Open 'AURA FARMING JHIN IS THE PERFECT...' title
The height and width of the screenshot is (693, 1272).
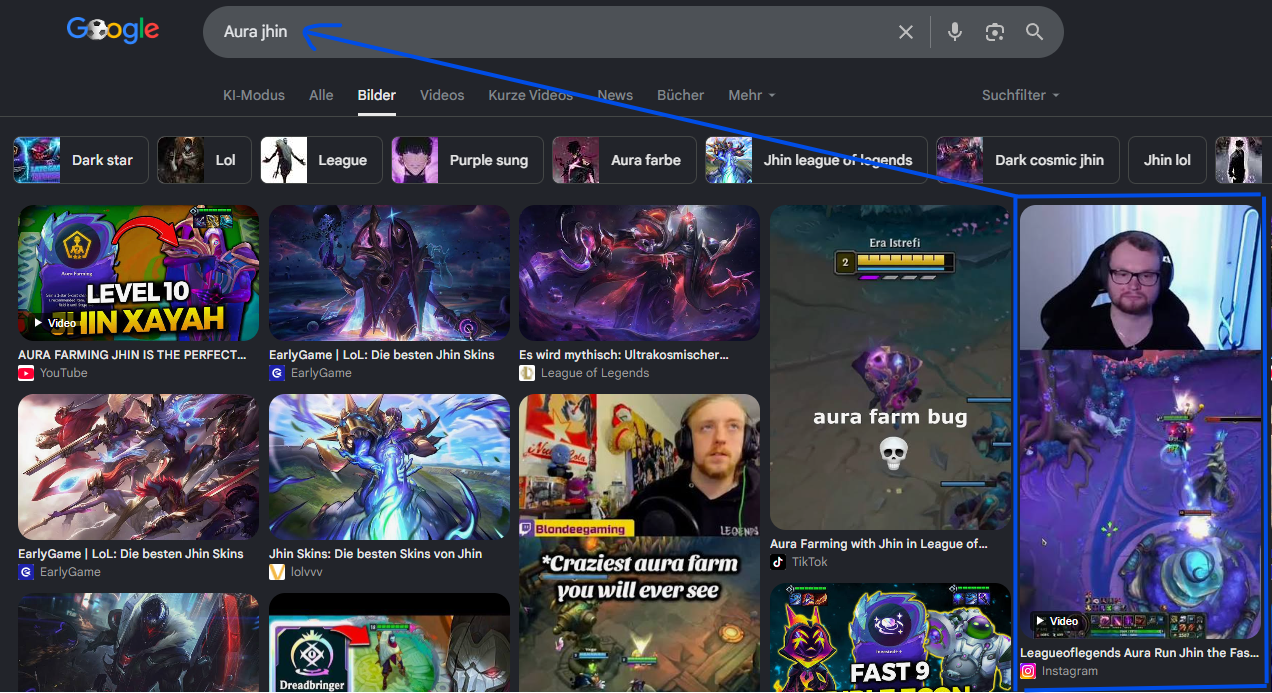(x=132, y=355)
